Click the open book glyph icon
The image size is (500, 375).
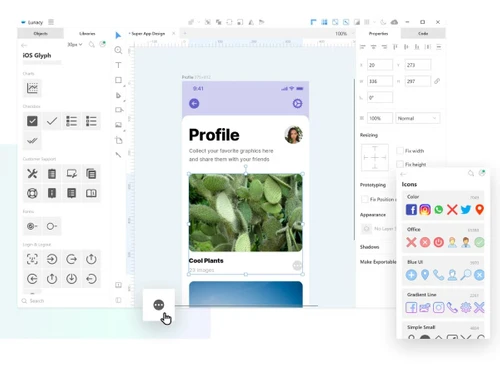[91, 193]
